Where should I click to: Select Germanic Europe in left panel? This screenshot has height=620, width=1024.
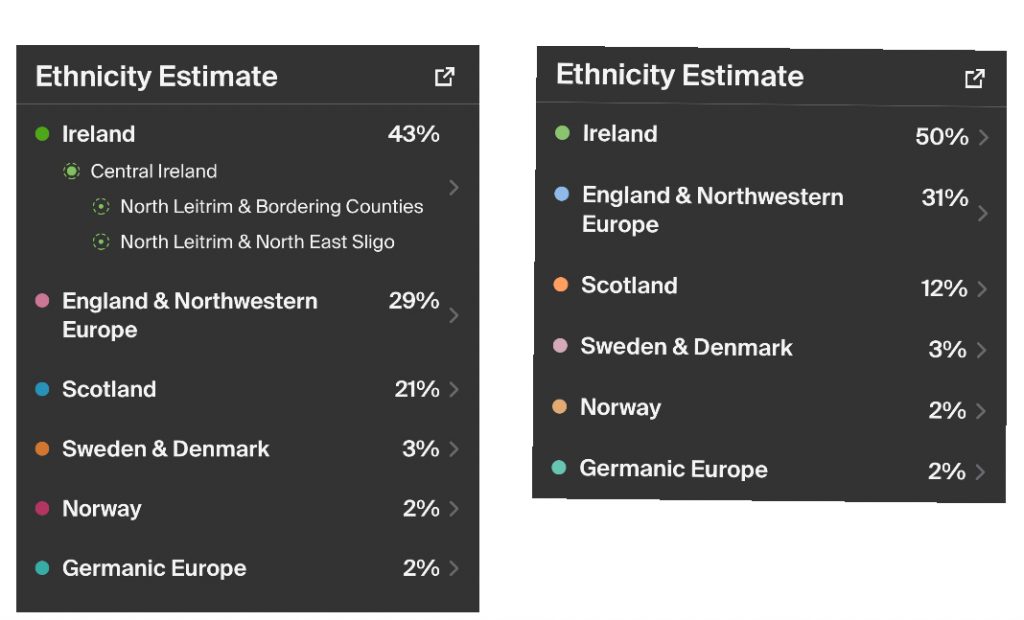click(x=154, y=569)
